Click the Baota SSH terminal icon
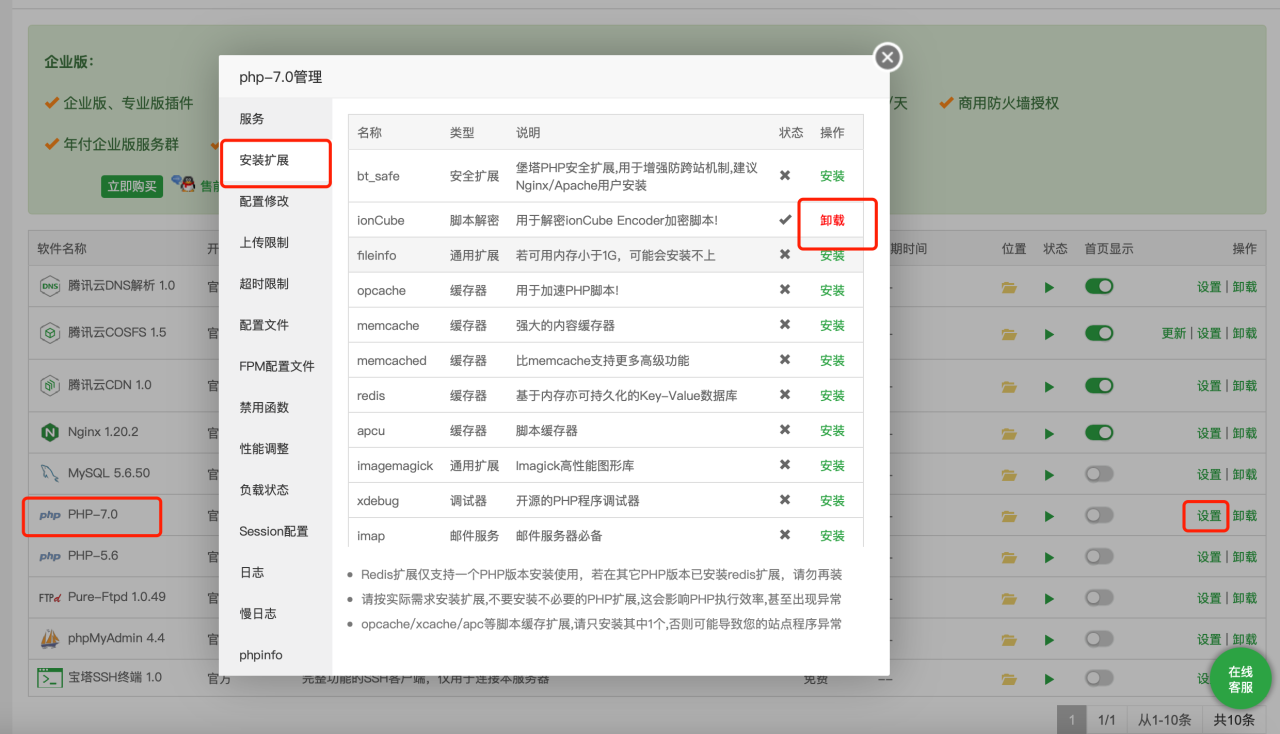This screenshot has width=1280, height=734. tap(49, 678)
